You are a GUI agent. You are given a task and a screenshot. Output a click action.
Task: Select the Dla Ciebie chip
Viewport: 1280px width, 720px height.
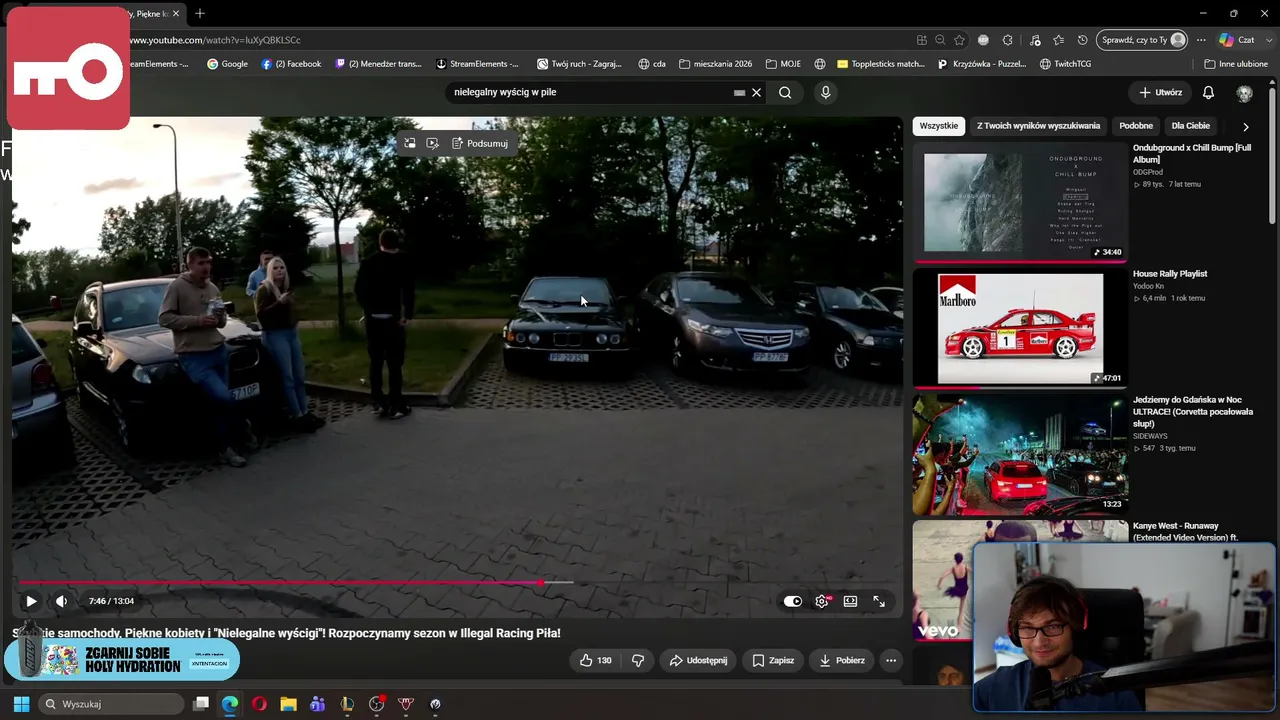point(1191,126)
